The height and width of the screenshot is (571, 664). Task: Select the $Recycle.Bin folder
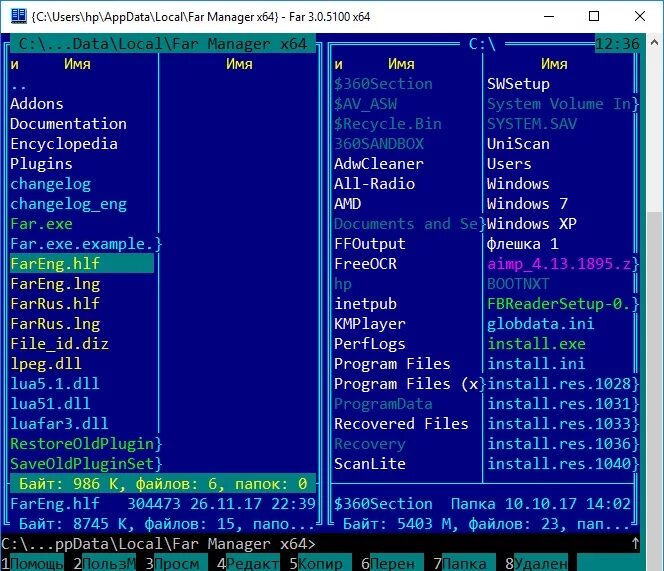[387, 124]
